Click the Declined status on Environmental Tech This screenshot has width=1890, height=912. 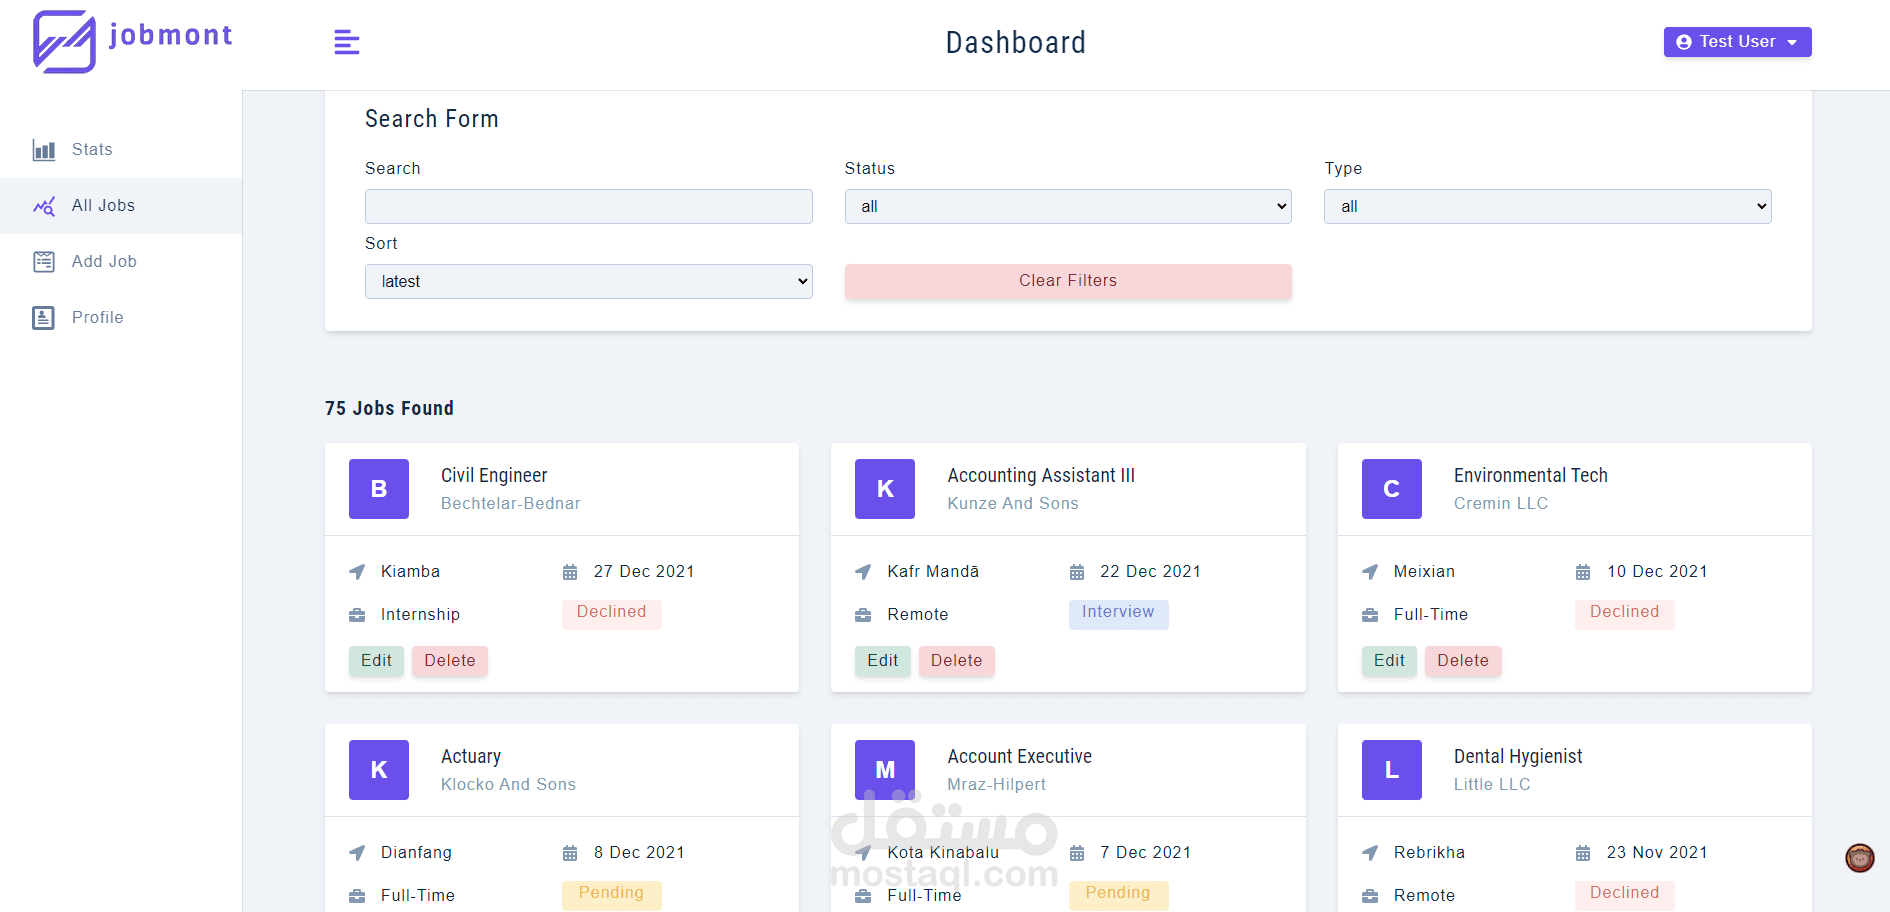click(1625, 613)
